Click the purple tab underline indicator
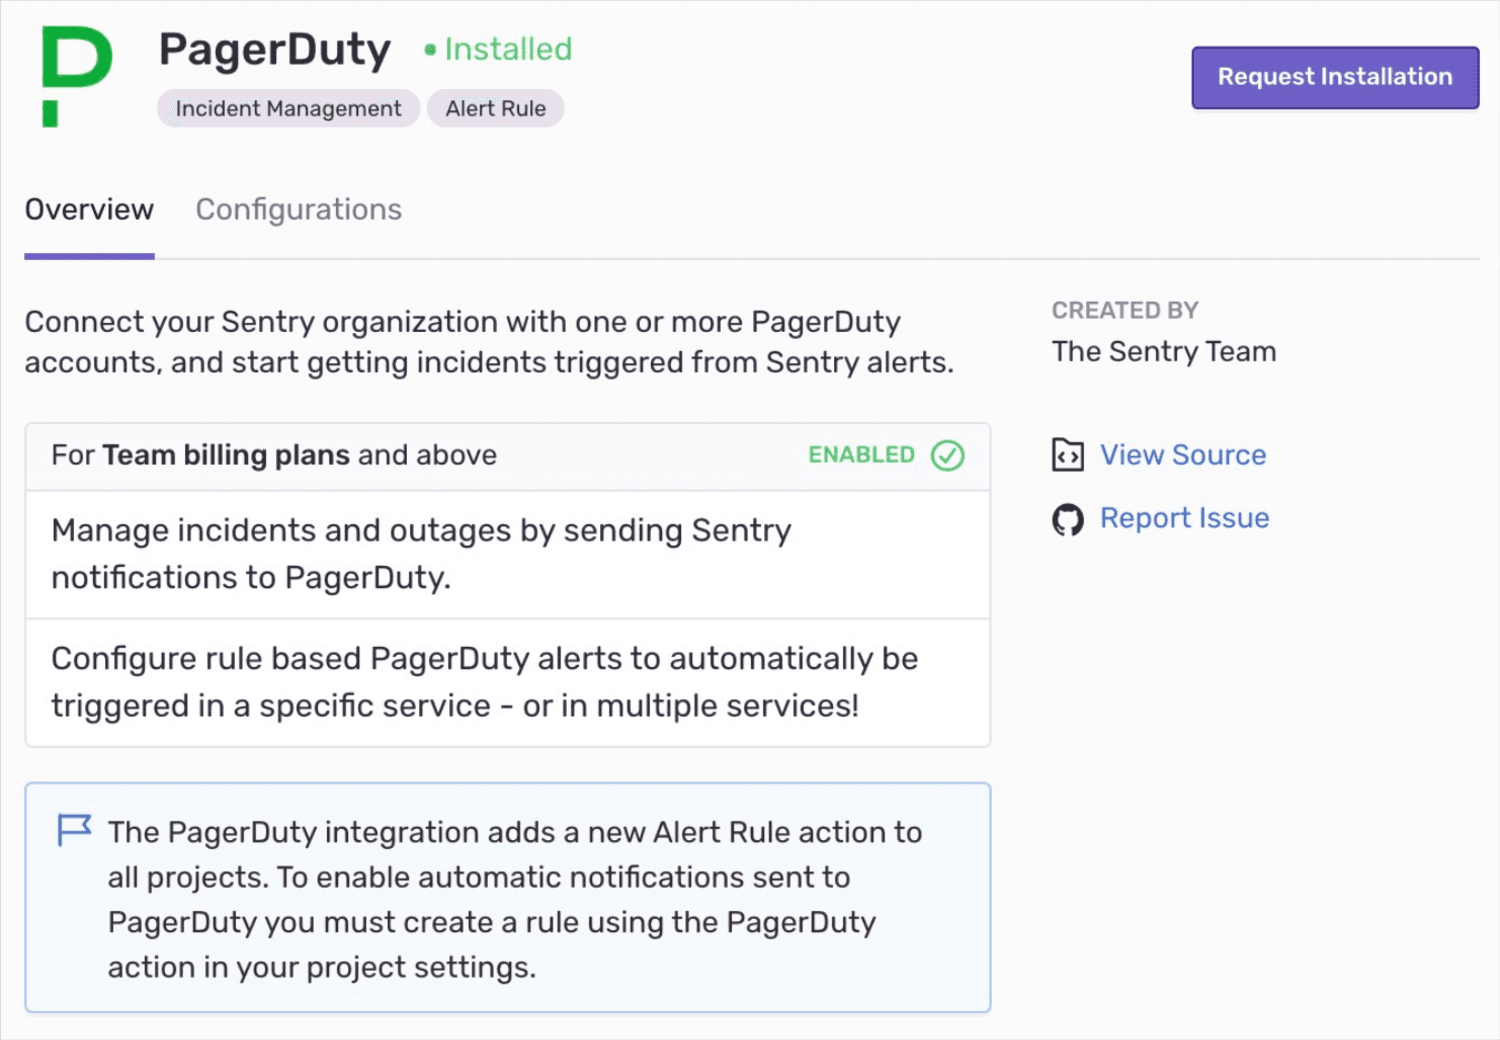The height and width of the screenshot is (1040, 1500). point(88,257)
